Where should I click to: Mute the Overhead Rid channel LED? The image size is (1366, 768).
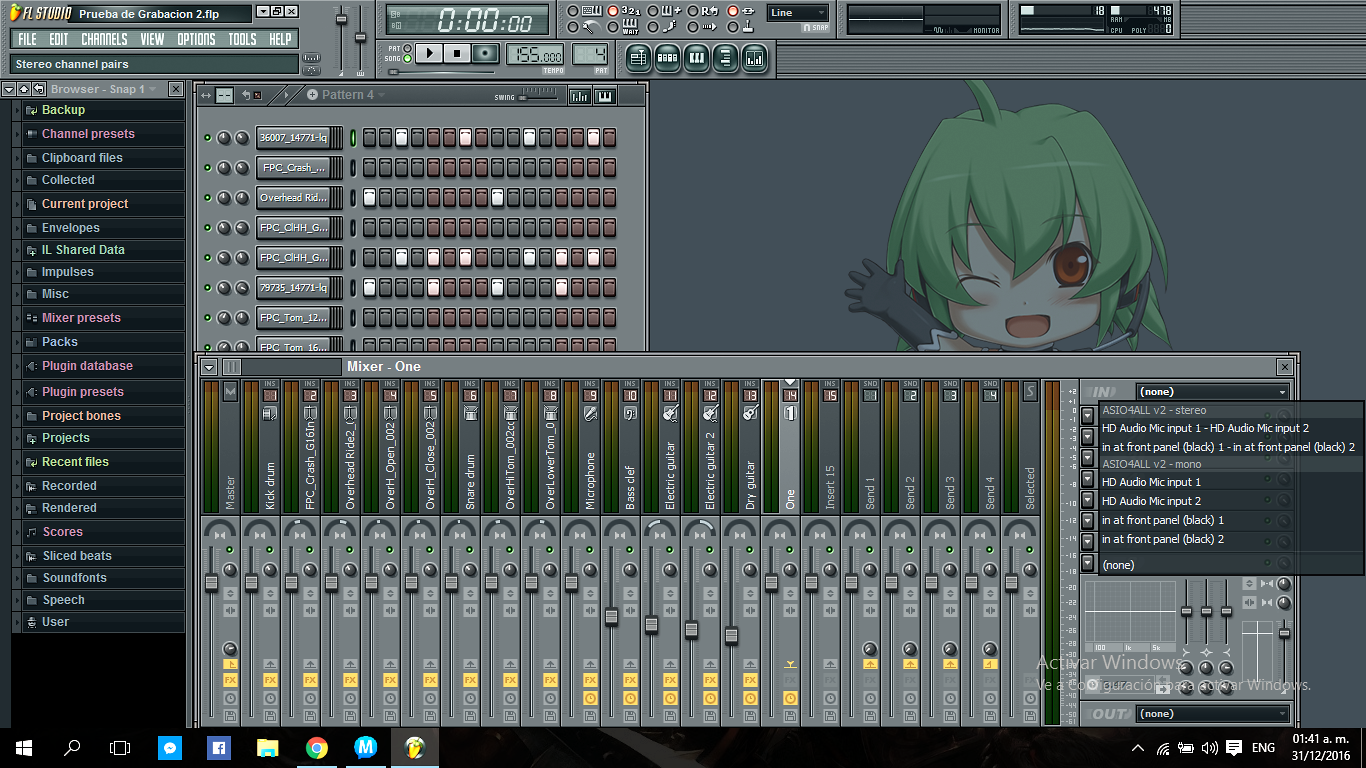(x=208, y=198)
